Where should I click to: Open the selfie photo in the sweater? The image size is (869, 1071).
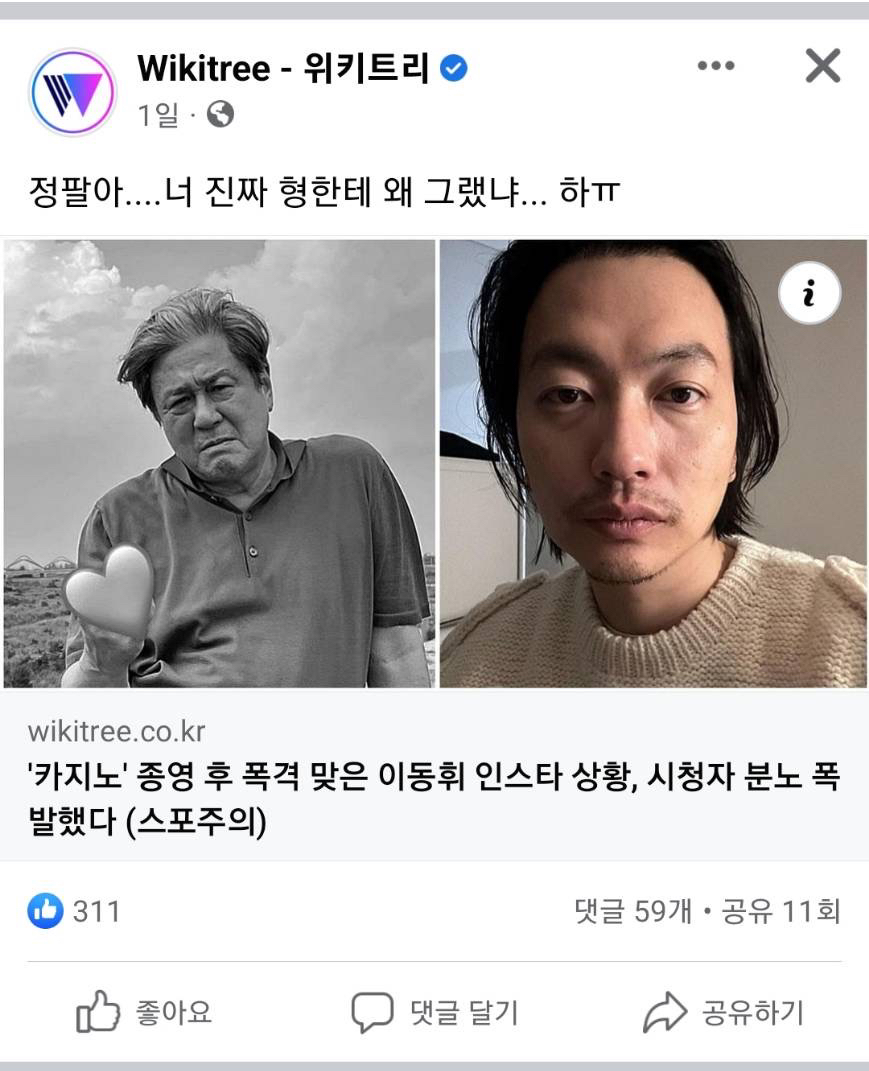coord(653,463)
